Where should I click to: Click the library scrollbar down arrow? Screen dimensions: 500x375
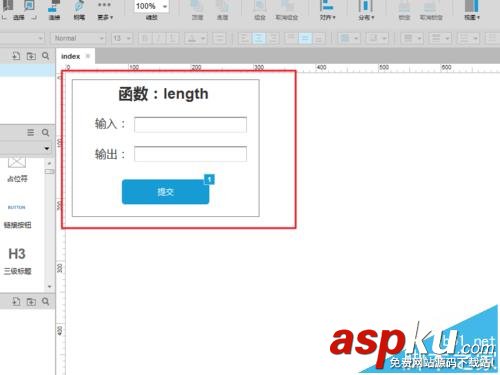click(x=49, y=286)
